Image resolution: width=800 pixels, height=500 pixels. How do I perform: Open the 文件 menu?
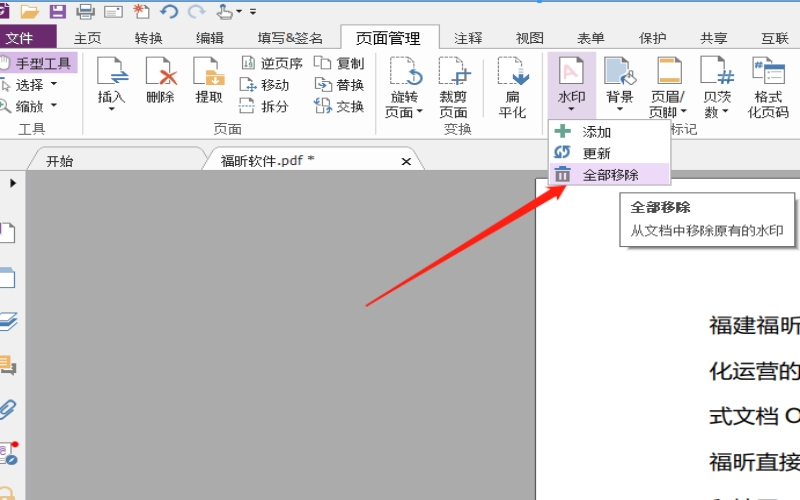[x=26, y=38]
